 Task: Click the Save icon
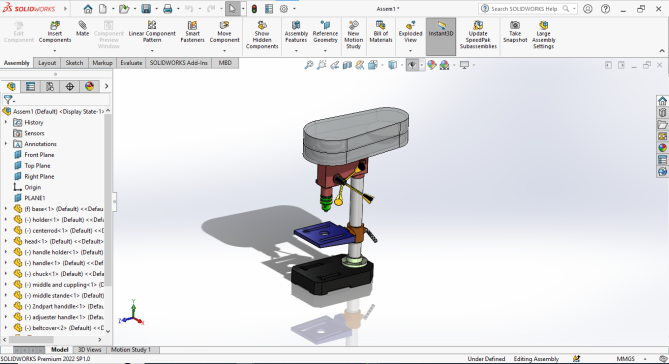pos(146,9)
